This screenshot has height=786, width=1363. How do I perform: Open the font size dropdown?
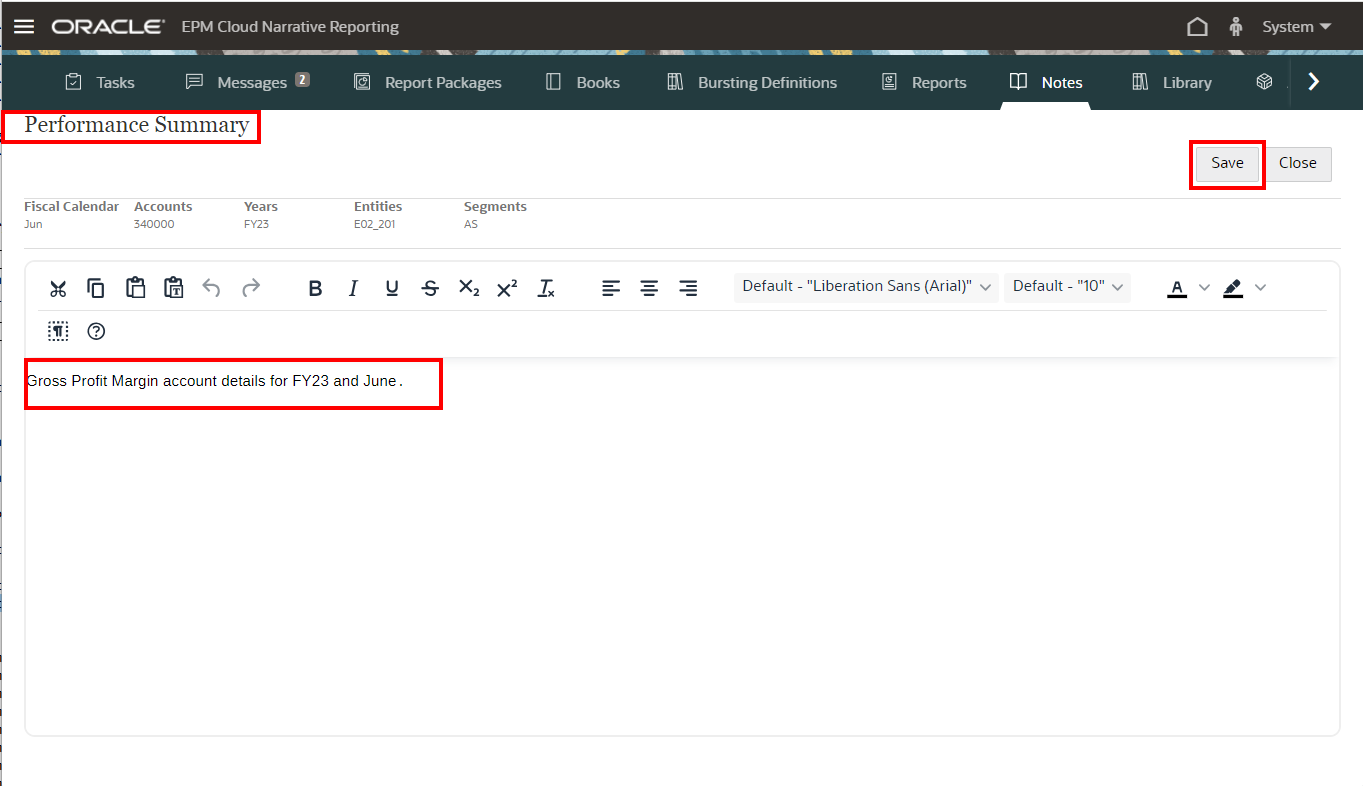1067,286
